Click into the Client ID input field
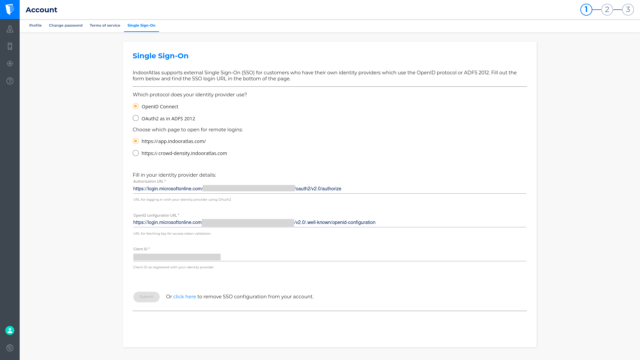The image size is (640, 360). pos(329,257)
